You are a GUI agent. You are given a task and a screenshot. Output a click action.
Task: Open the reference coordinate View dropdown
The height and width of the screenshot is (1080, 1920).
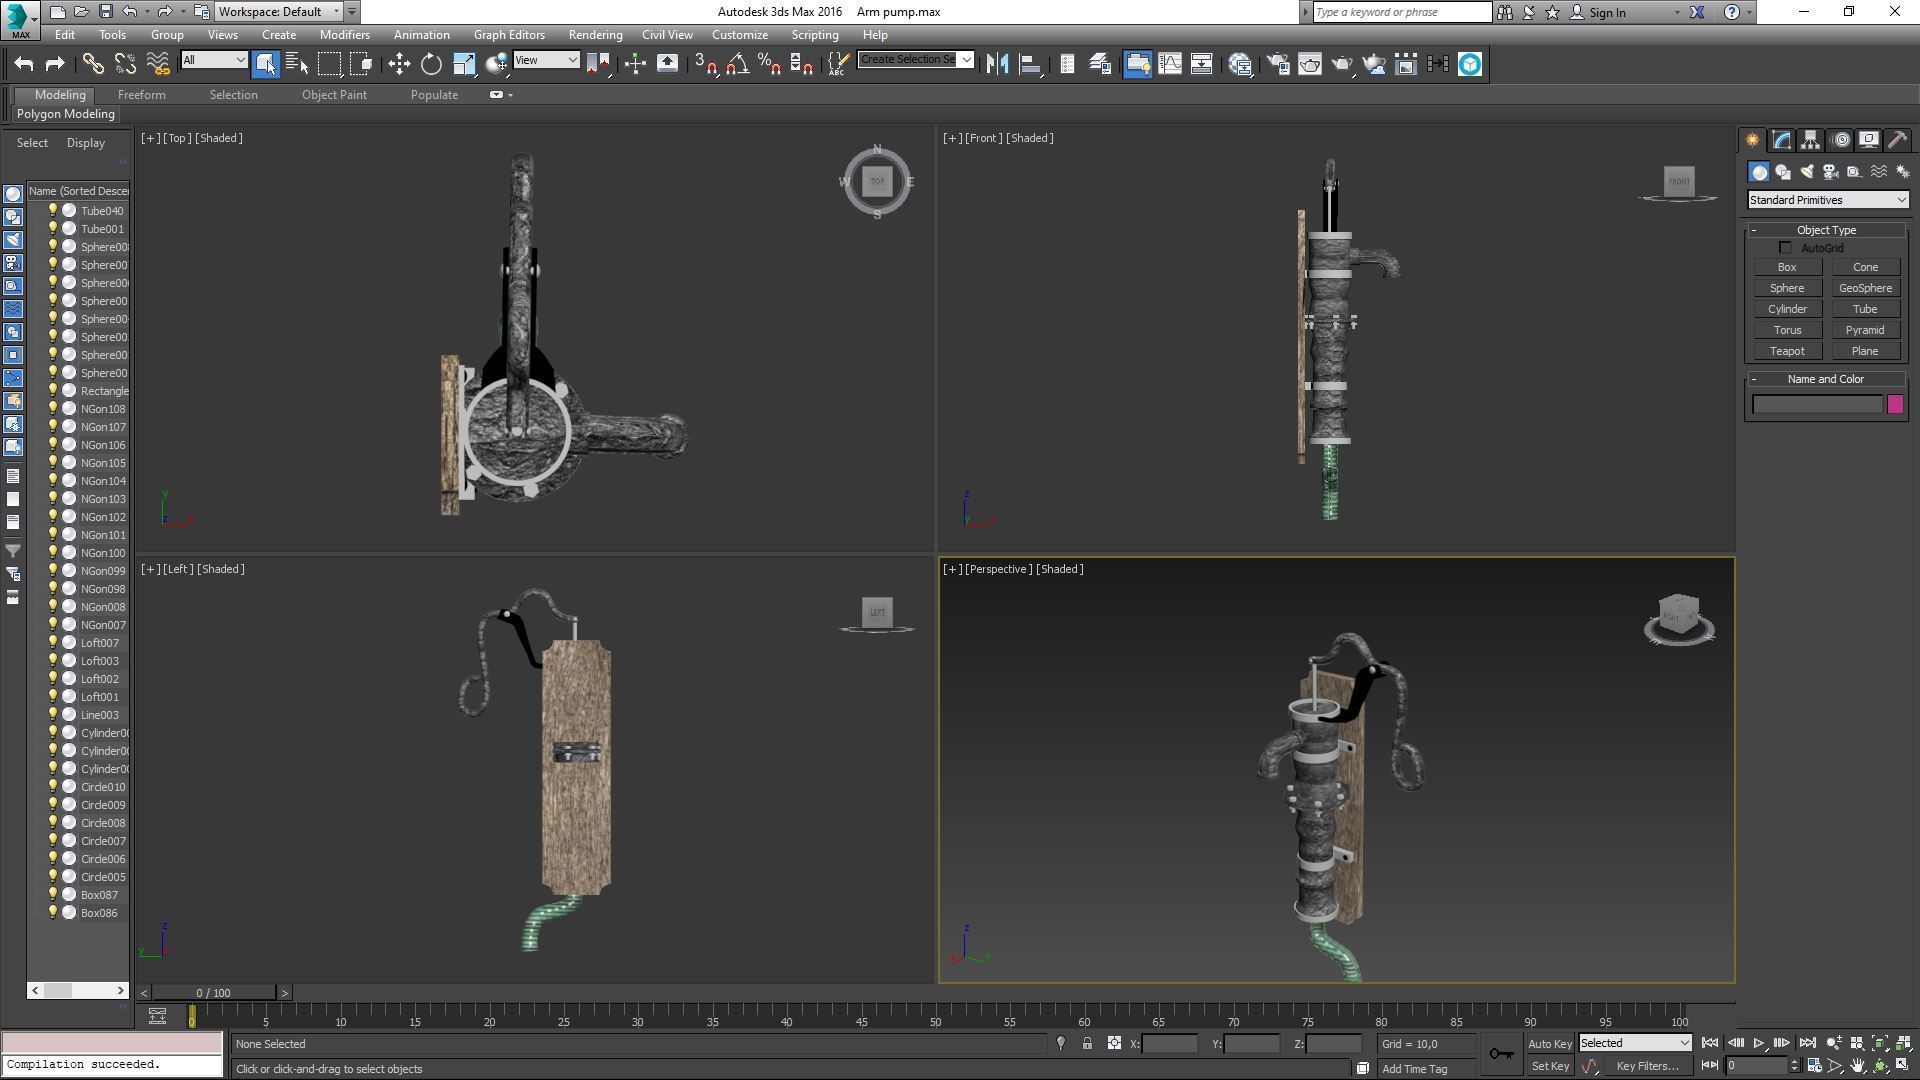coord(546,60)
